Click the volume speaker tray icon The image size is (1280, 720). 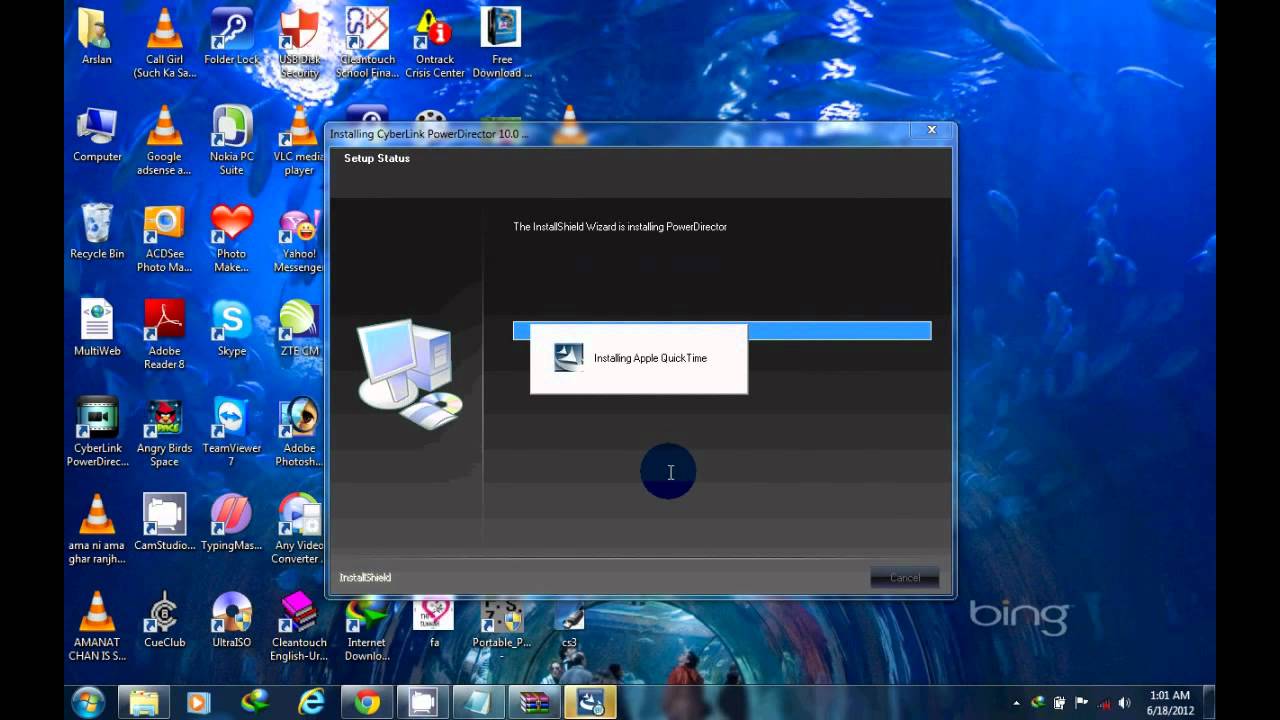coord(1125,703)
